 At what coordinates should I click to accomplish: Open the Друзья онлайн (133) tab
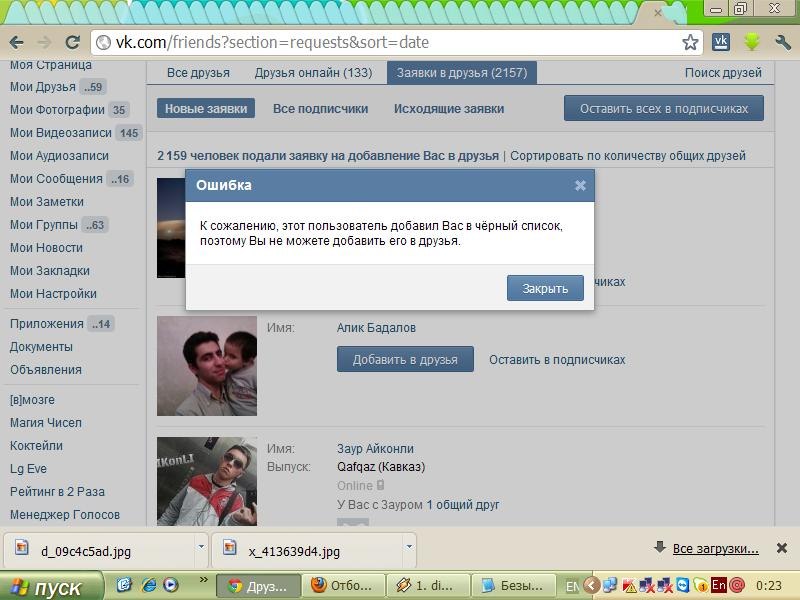click(313, 73)
